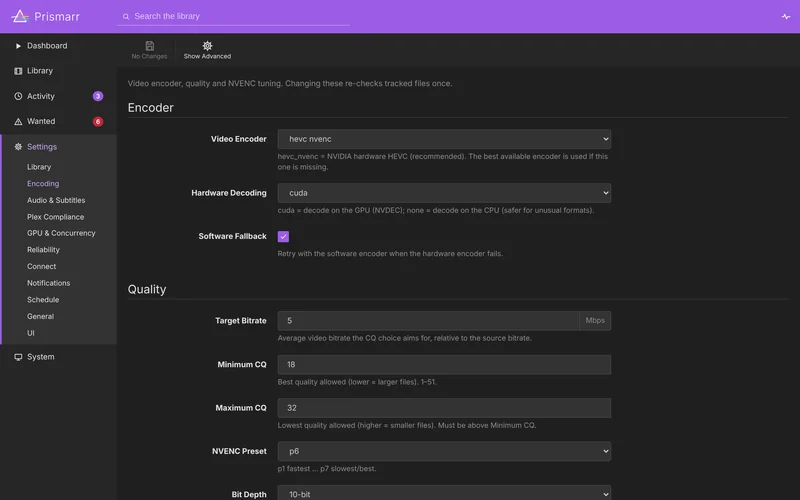800x500 pixels.
Task: Open Audio & Subtitles settings
Action: point(56,201)
